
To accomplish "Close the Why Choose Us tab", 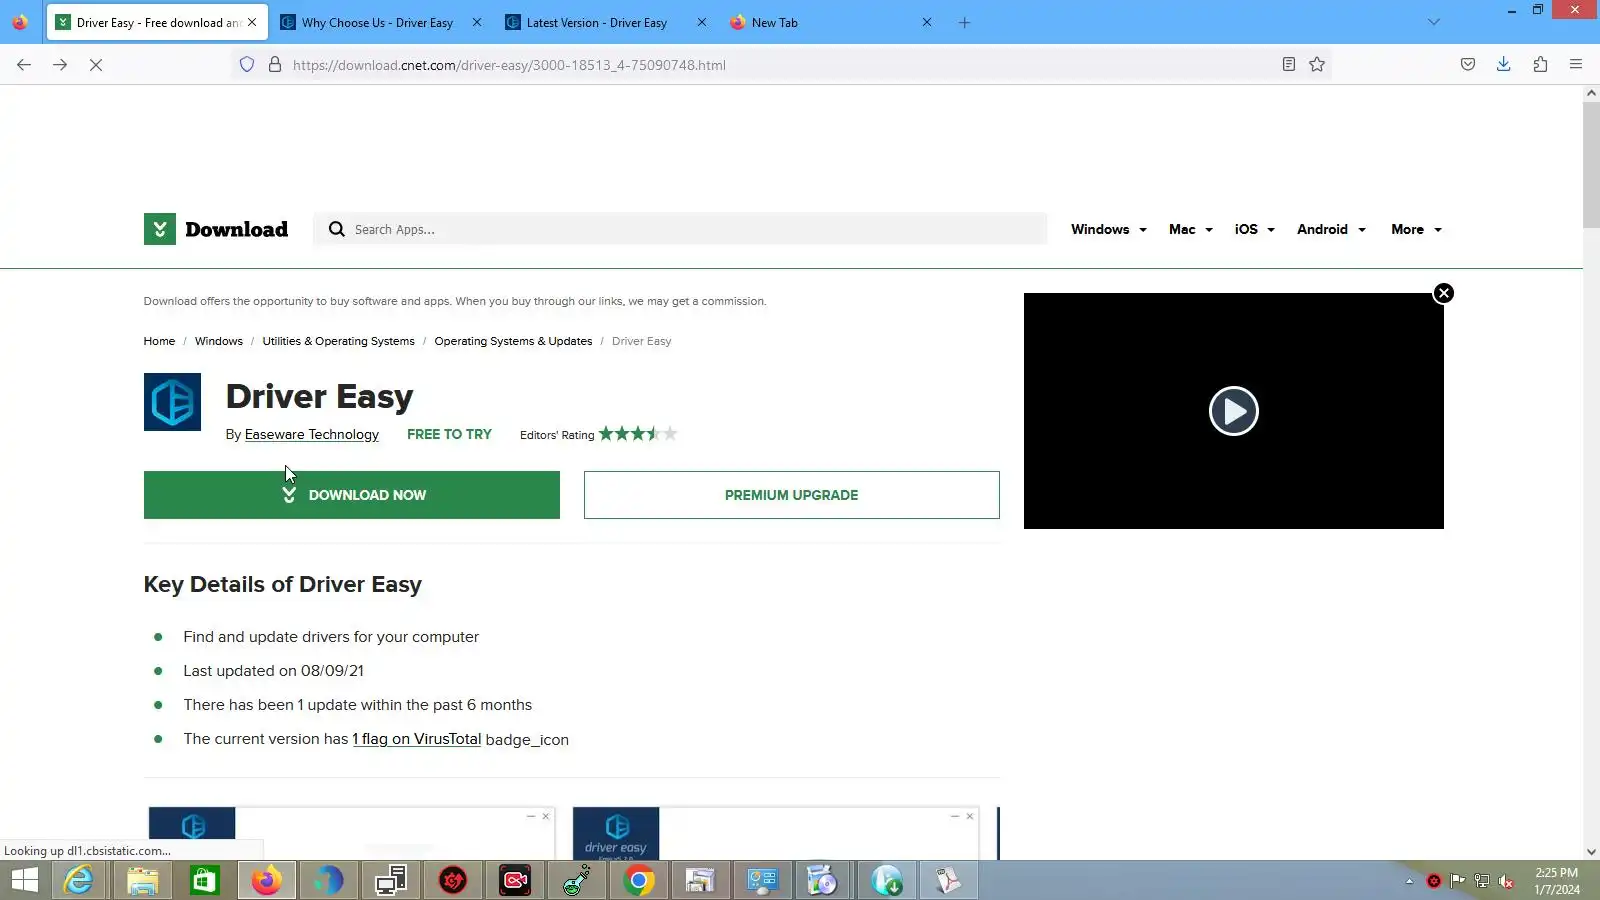I will click(477, 23).
